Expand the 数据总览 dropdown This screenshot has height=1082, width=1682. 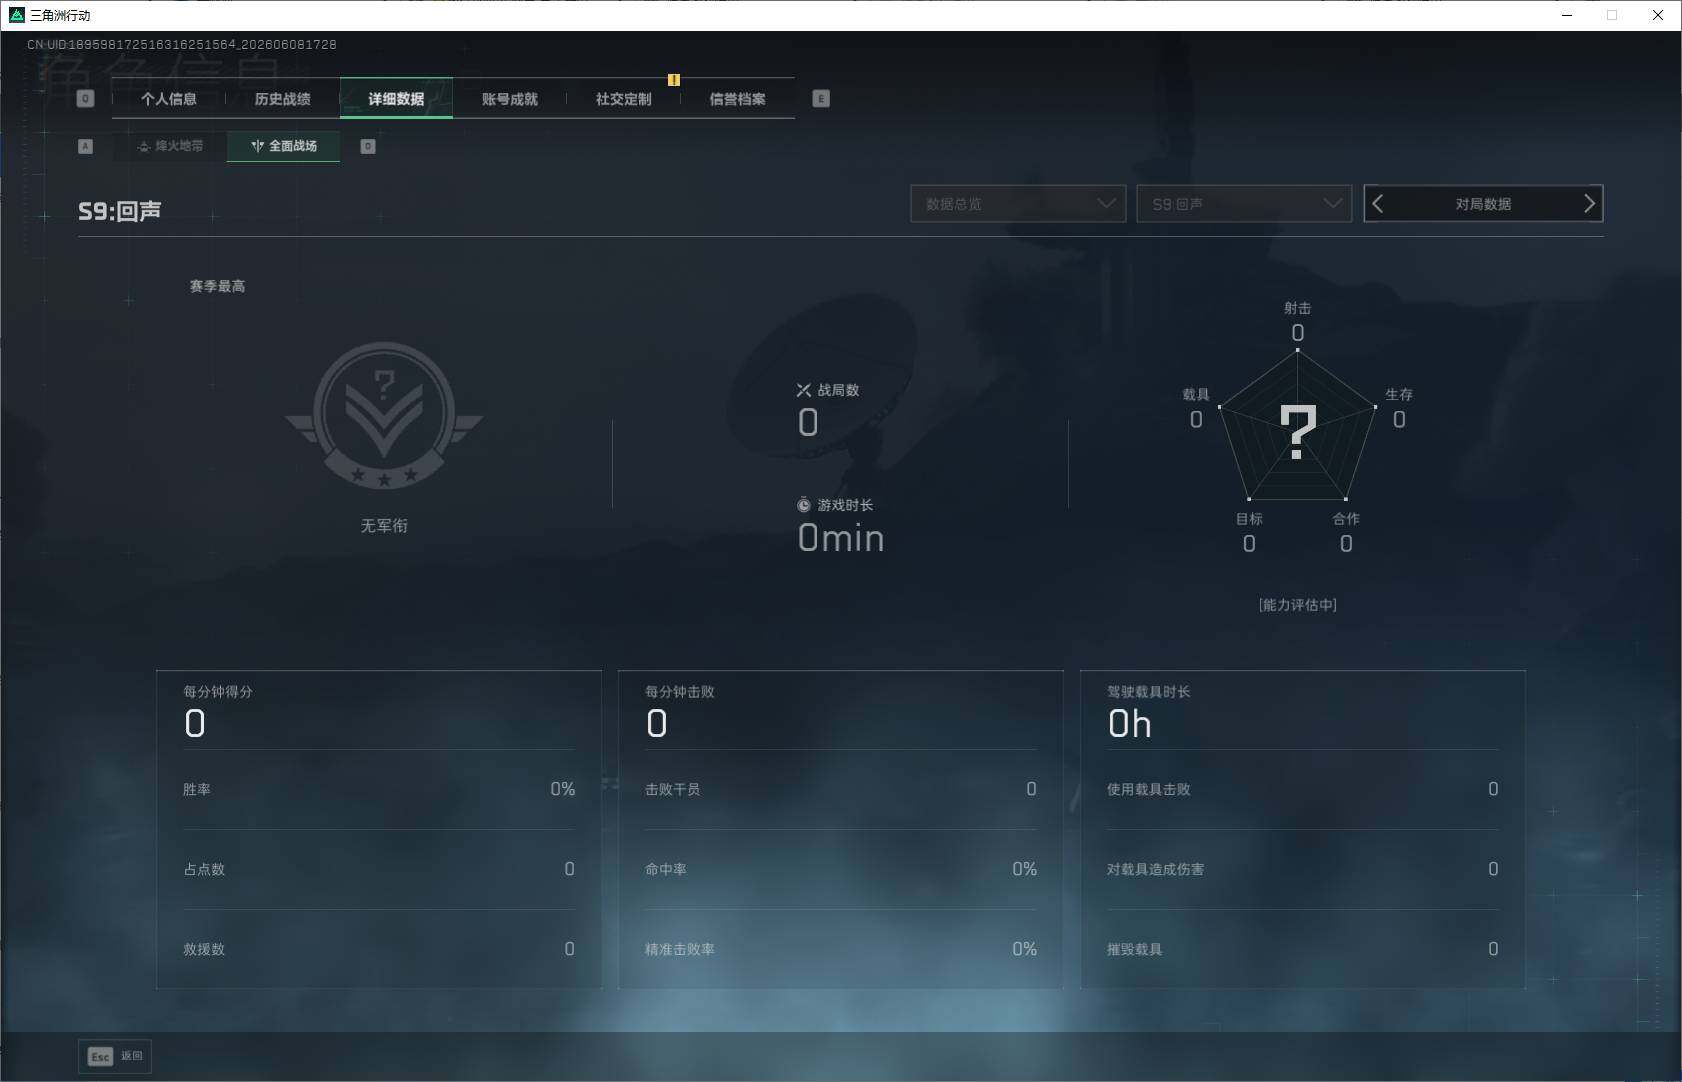(x=1018, y=204)
